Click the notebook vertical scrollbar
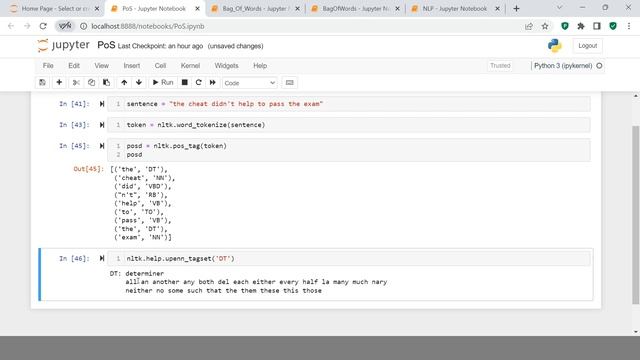This screenshot has width=640, height=360. [x=636, y=215]
